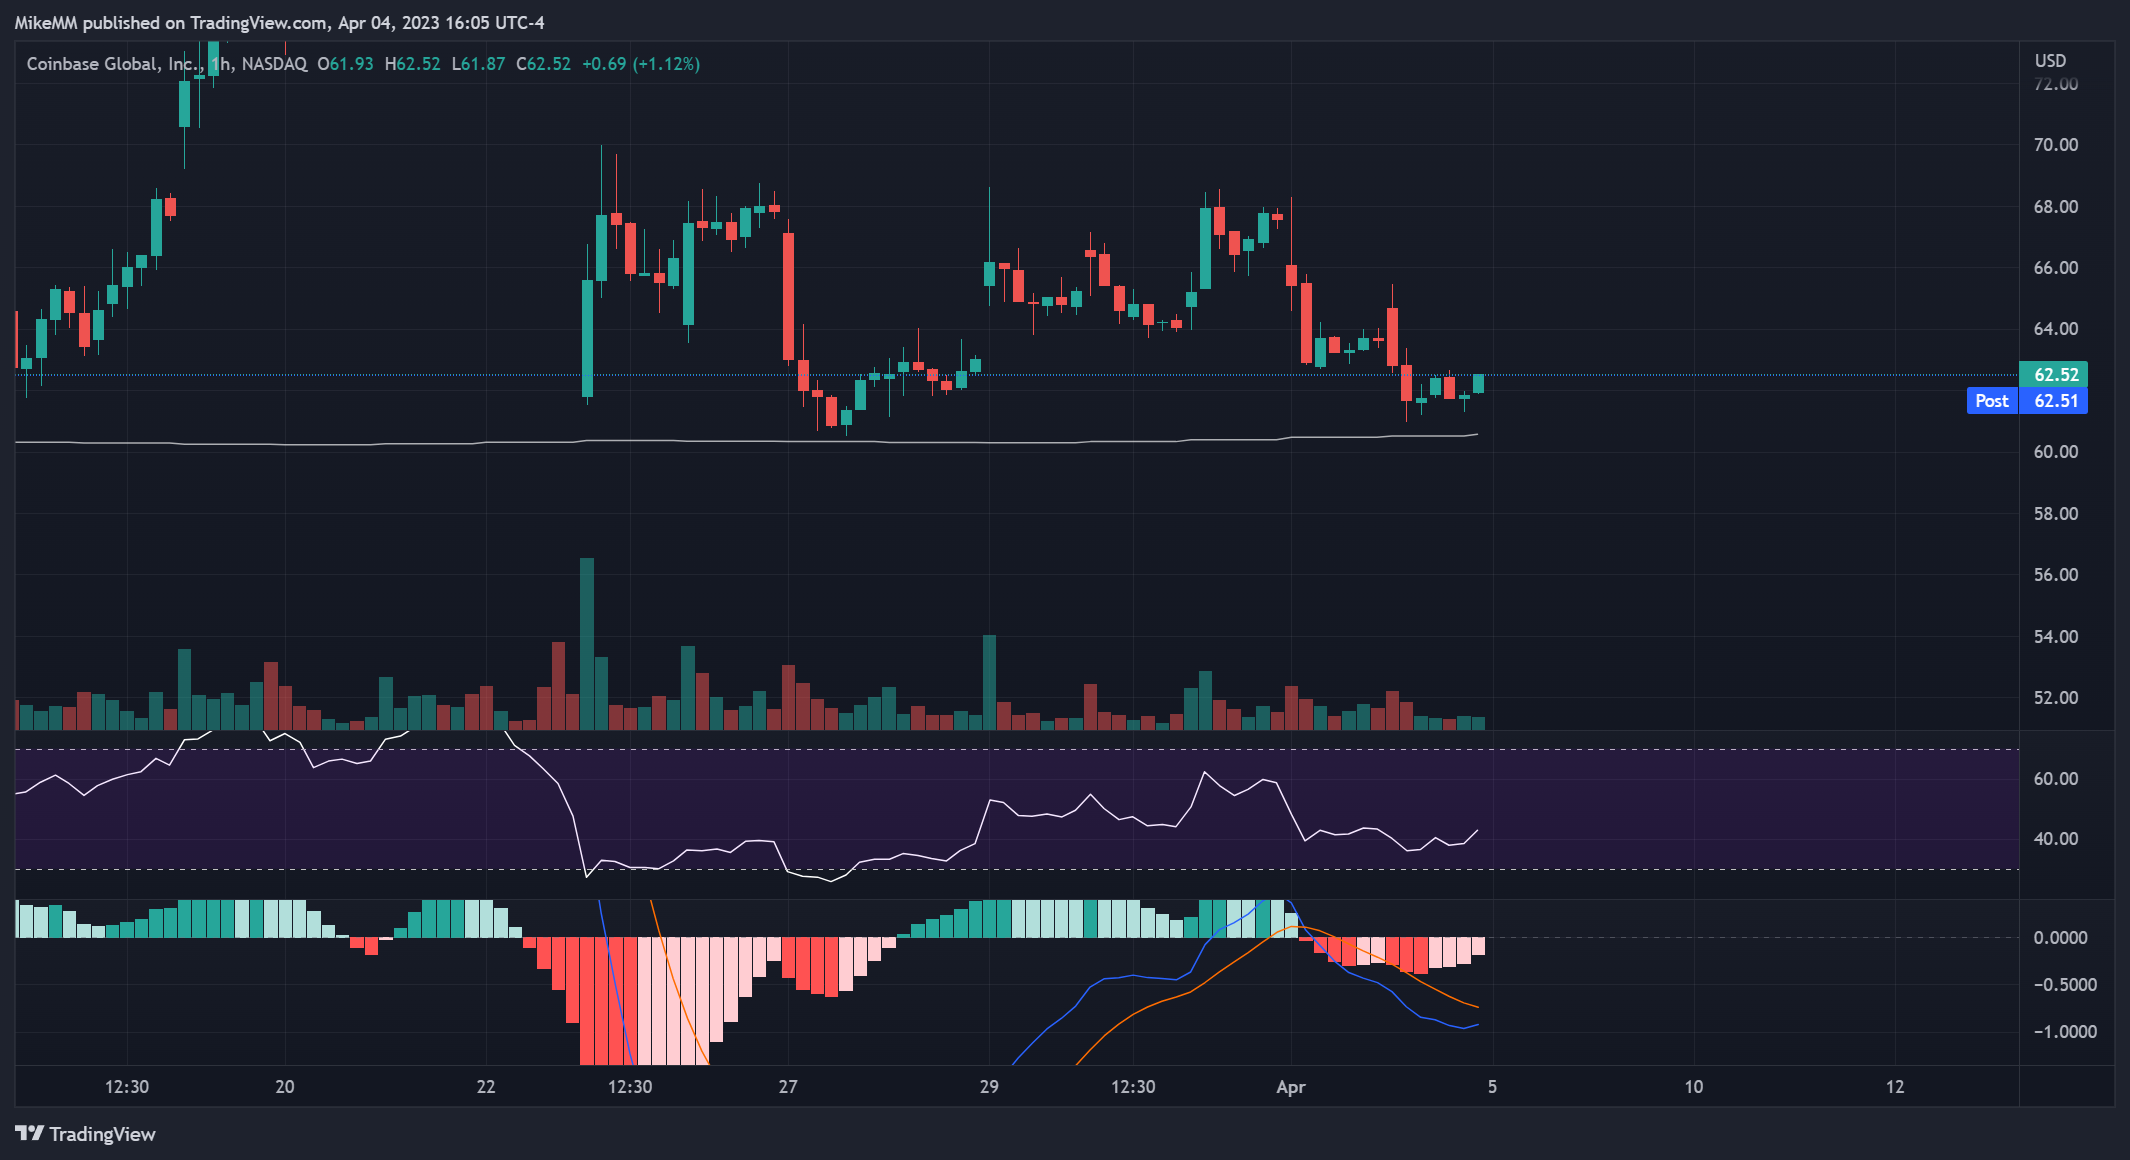Viewport: 2130px width, 1160px height.
Task: Click the 62.51 post-market price label
Action: [2055, 401]
